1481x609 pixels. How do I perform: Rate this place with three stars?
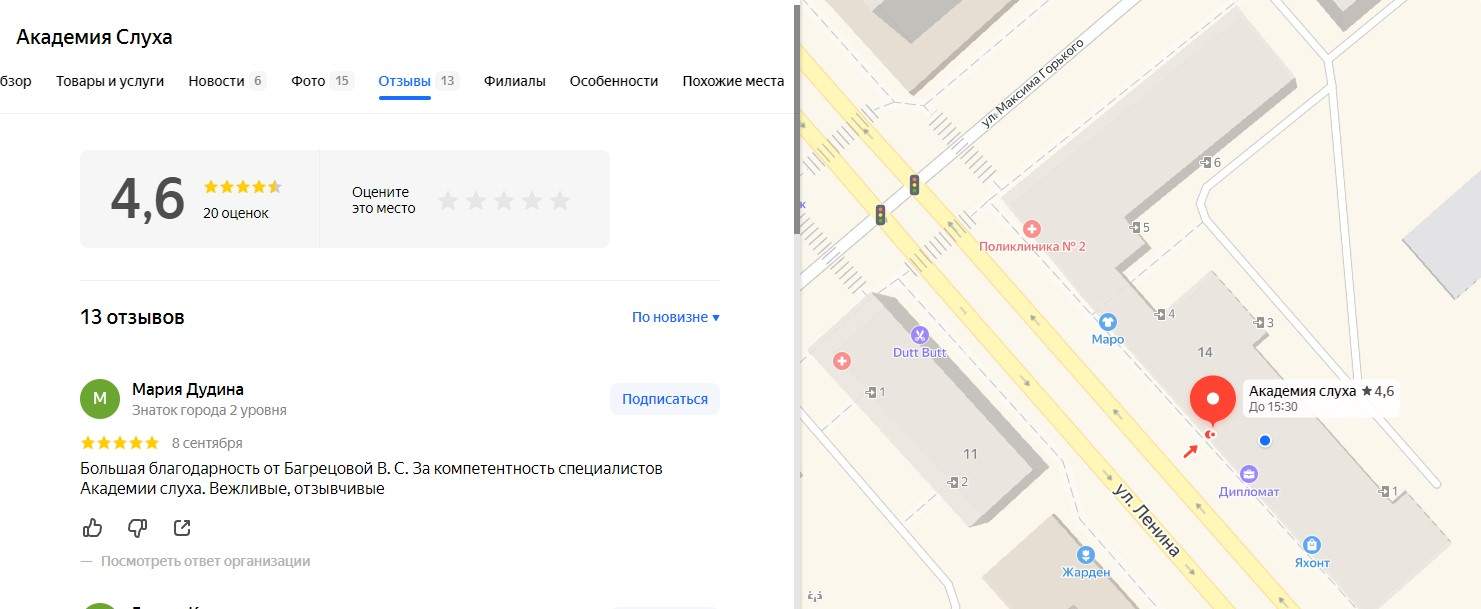pyautogui.click(x=504, y=201)
